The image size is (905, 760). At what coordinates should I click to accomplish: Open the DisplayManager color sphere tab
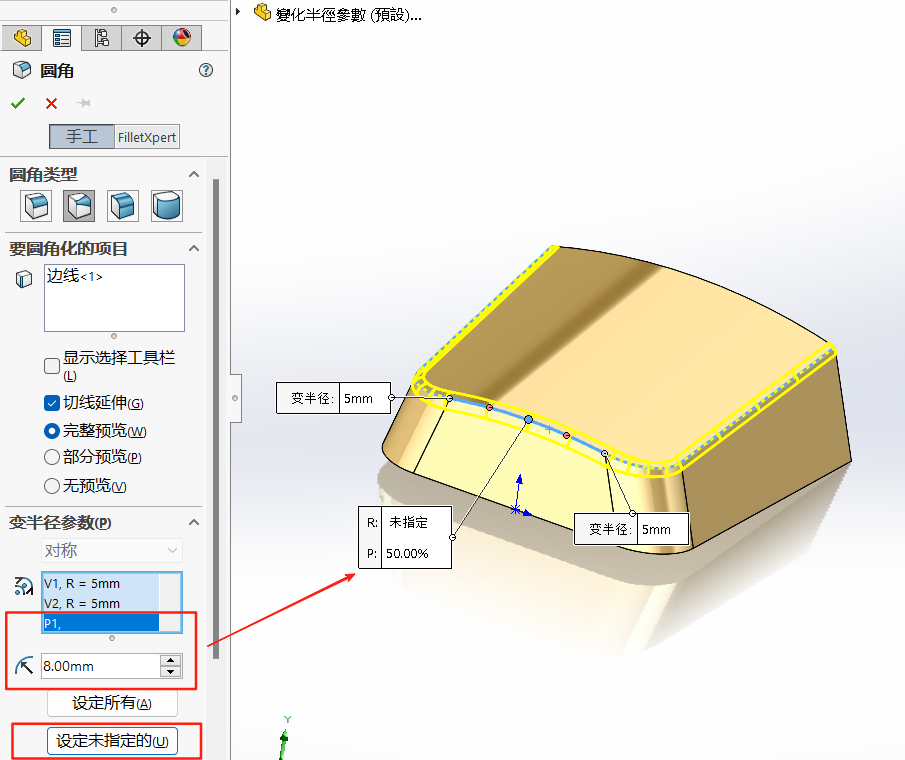182,38
